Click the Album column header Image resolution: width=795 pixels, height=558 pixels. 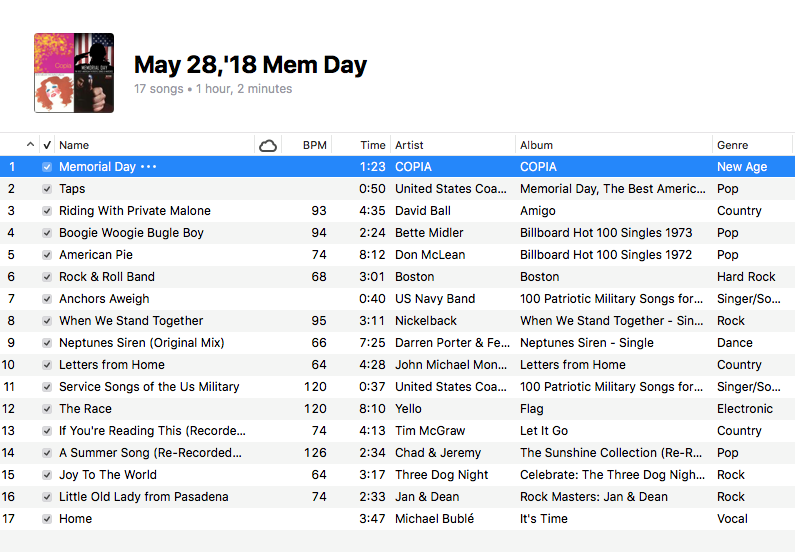click(x=536, y=145)
